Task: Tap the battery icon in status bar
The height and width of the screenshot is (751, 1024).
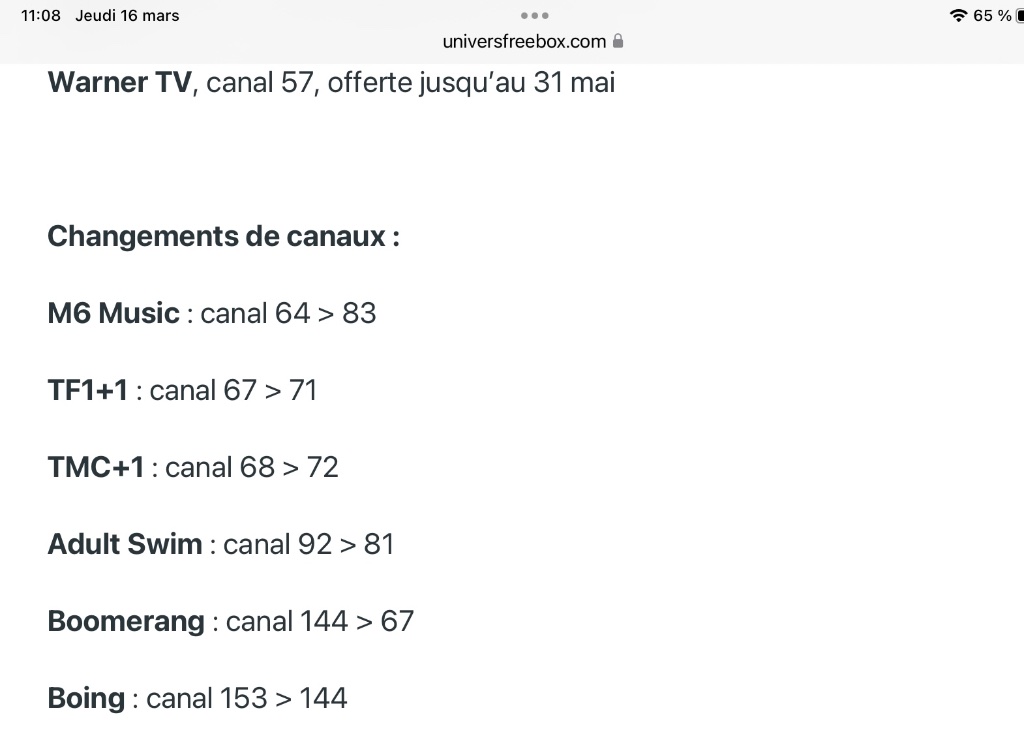Action: [x=1019, y=16]
